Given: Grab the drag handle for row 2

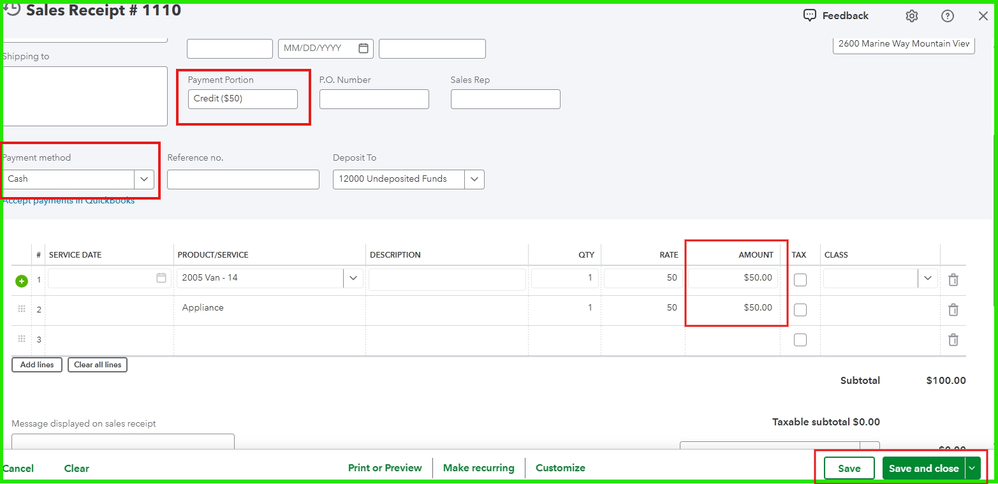Looking at the screenshot, I should [22, 309].
